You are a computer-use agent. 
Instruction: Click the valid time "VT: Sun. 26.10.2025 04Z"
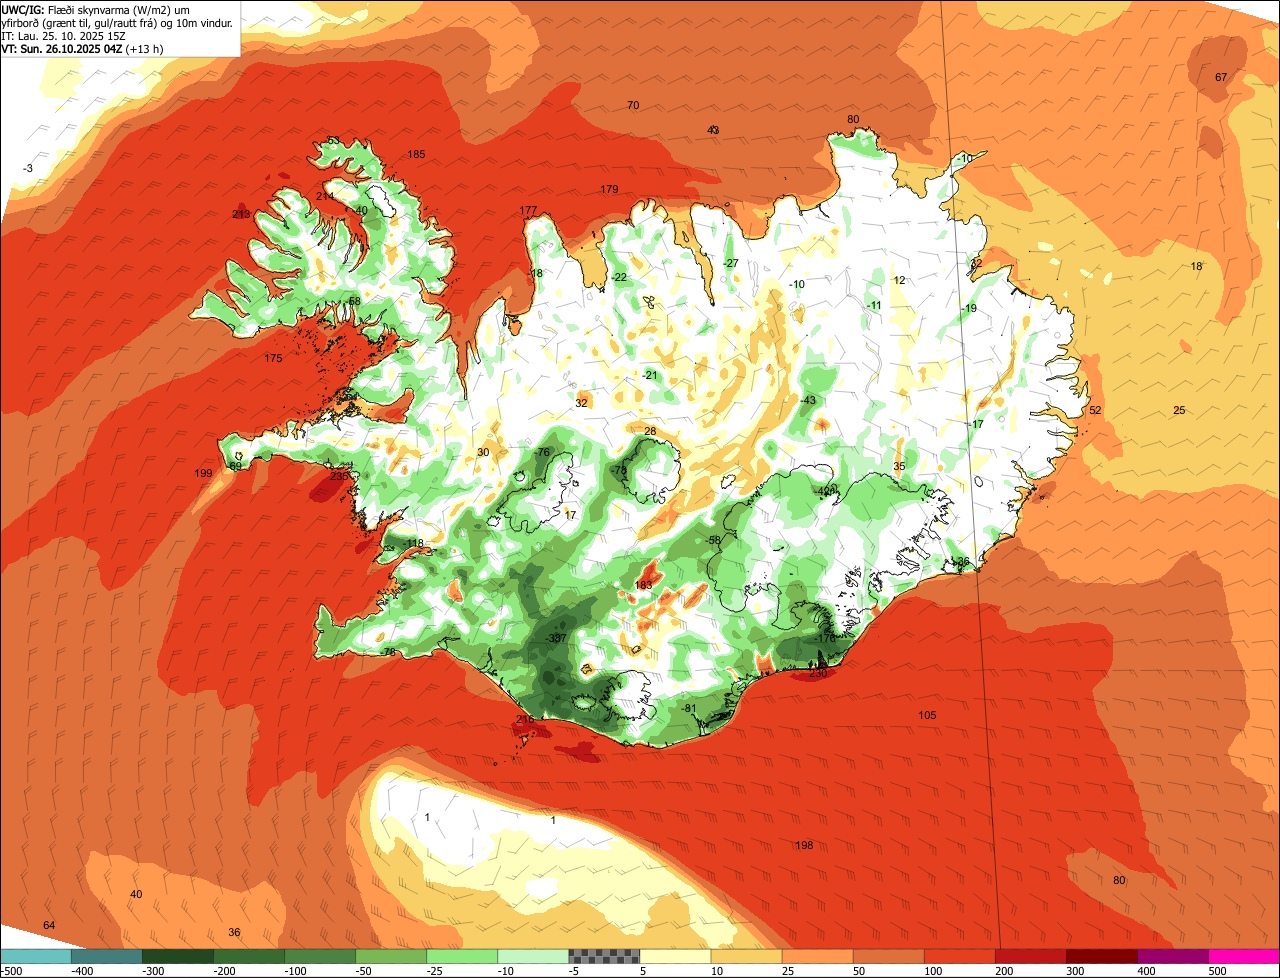tap(61, 49)
